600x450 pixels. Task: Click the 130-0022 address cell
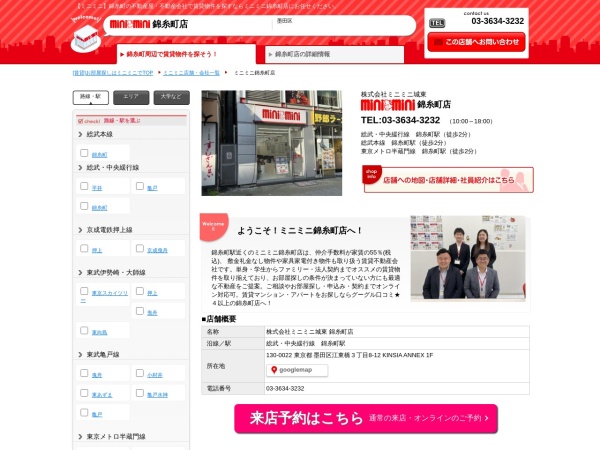tap(397, 366)
